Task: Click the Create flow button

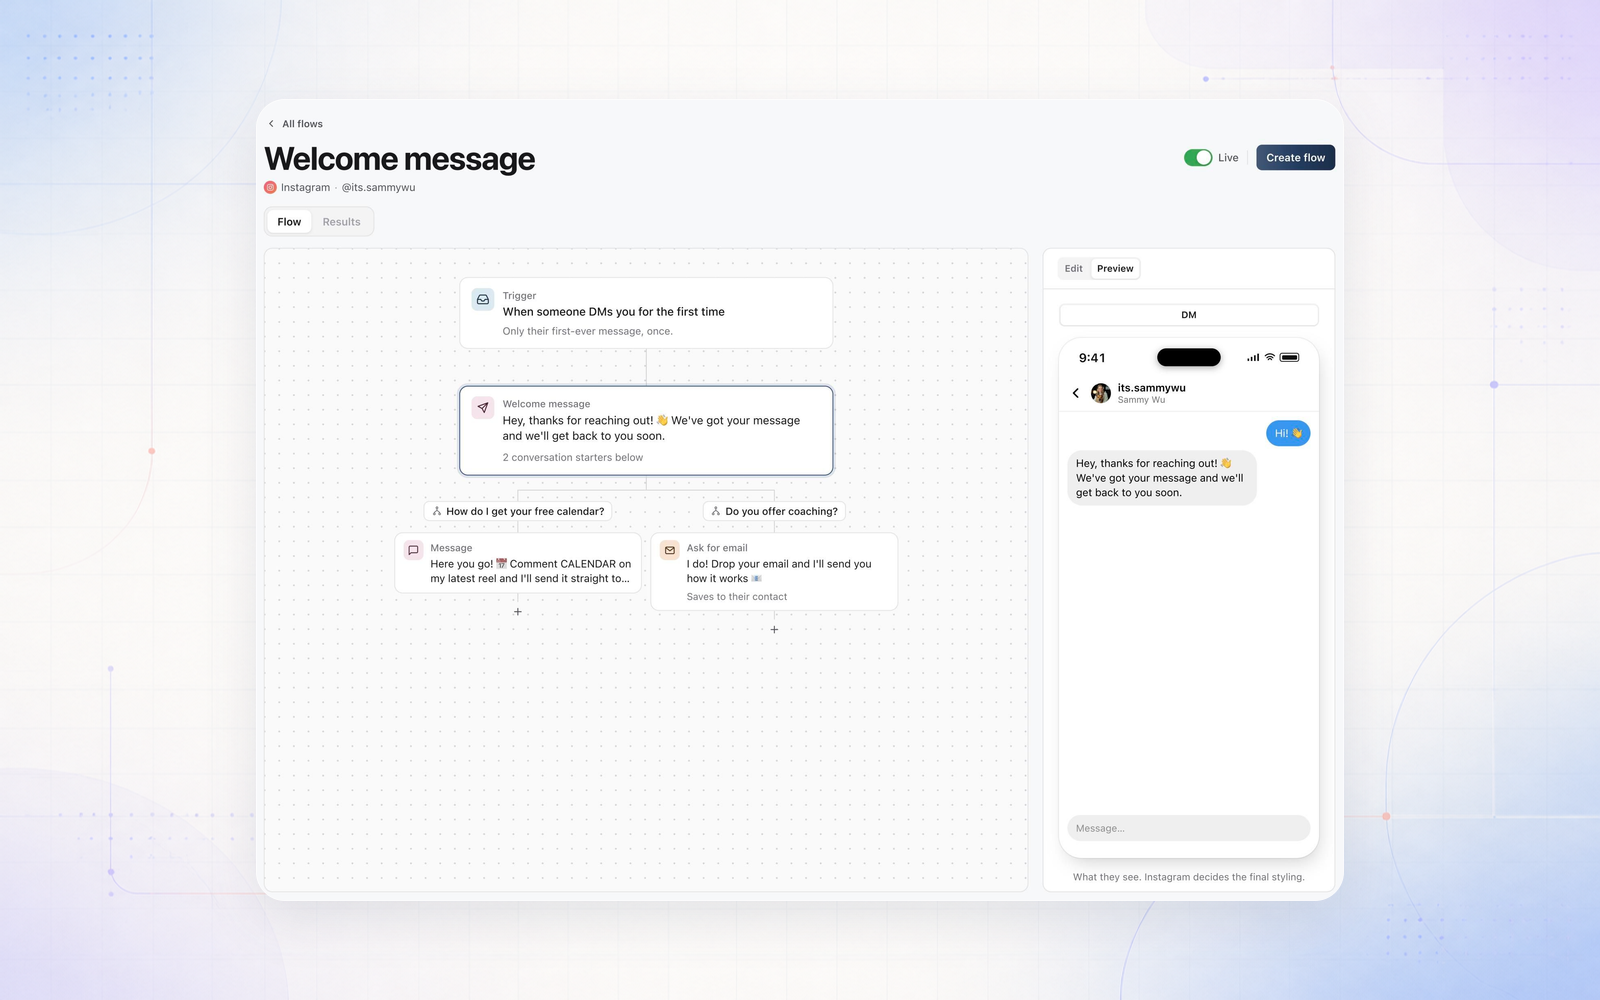Action: [1295, 158]
